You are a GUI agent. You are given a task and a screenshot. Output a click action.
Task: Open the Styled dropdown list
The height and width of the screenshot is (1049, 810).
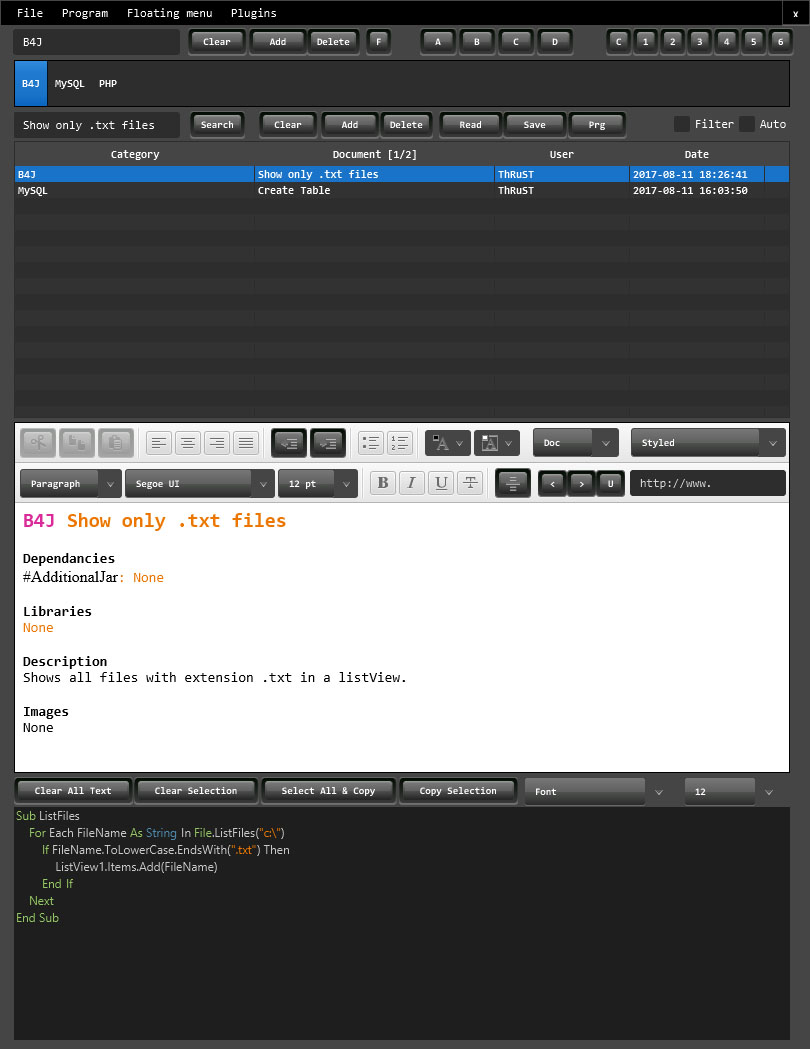(708, 442)
